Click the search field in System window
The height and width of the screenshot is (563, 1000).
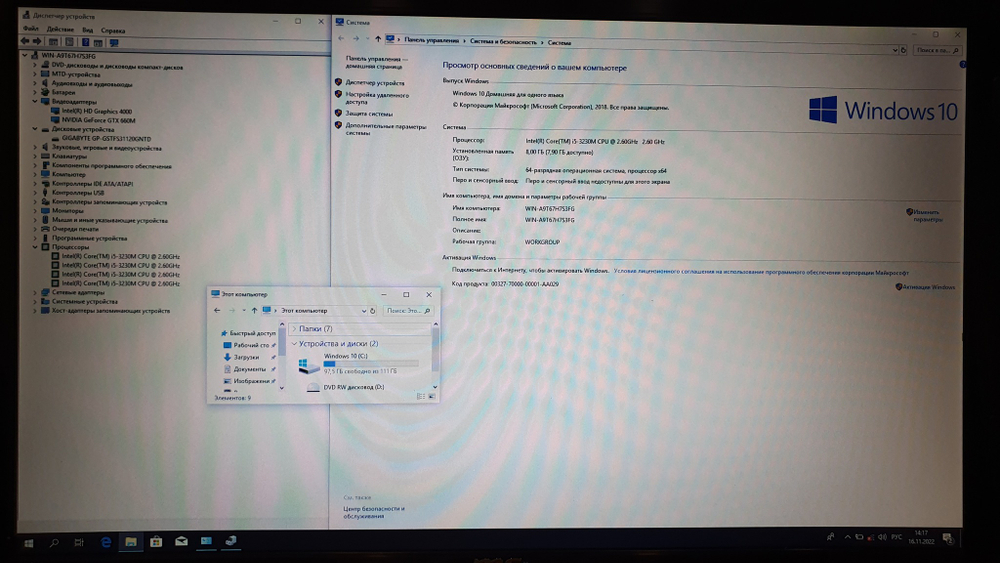(x=937, y=50)
